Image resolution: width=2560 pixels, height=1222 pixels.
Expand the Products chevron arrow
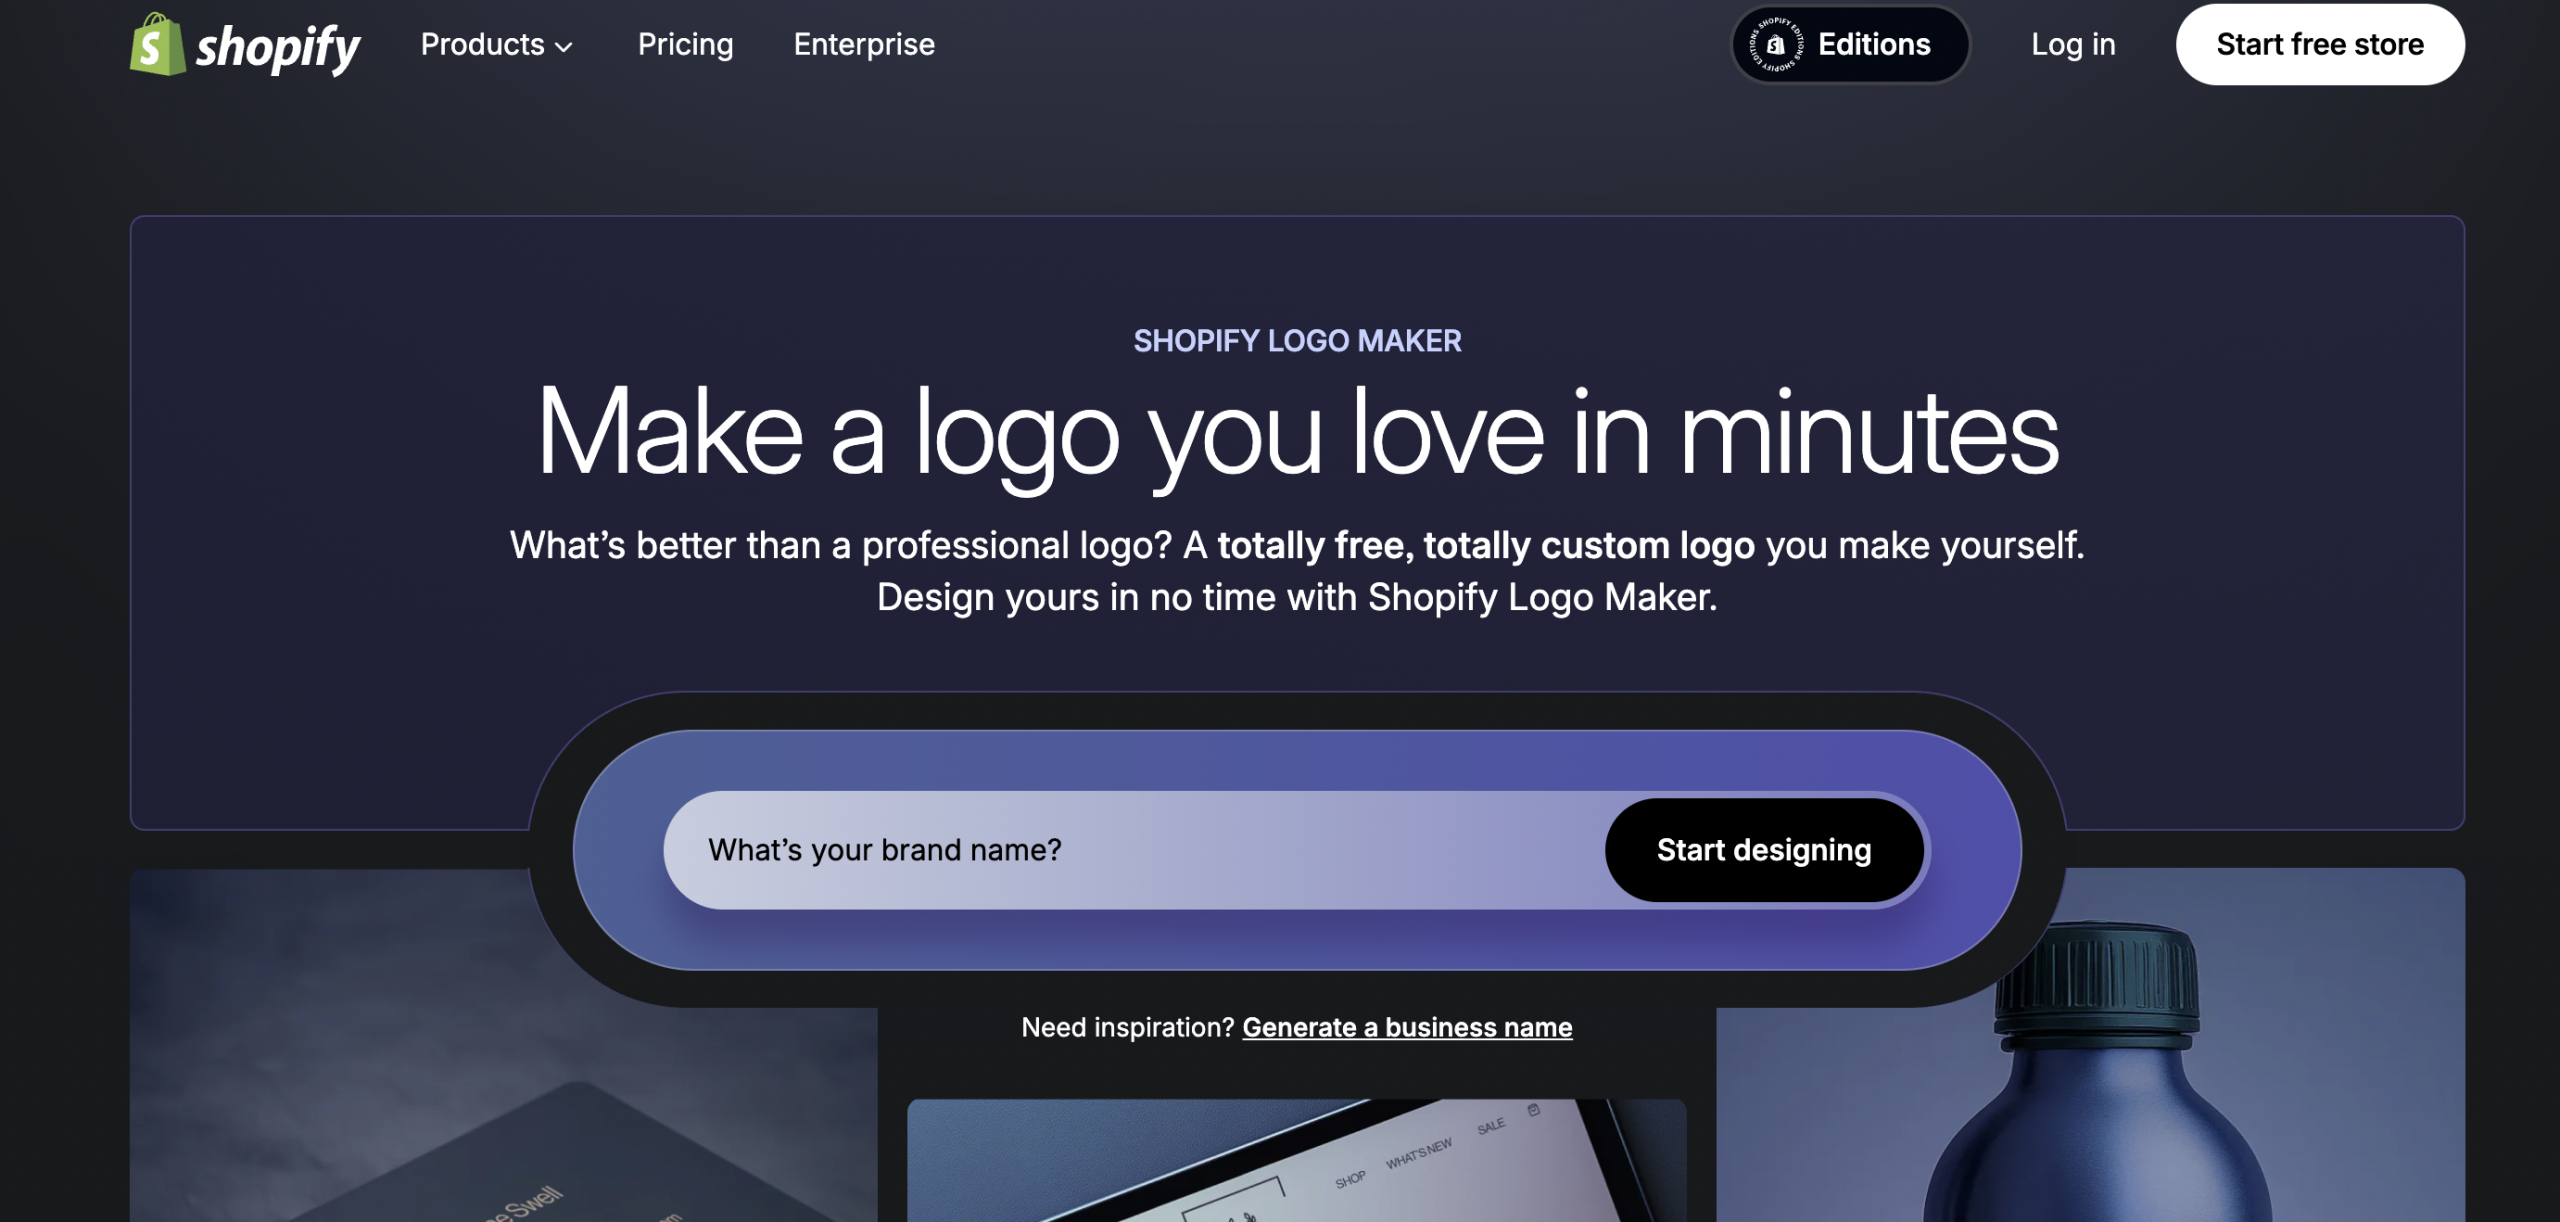click(x=564, y=47)
